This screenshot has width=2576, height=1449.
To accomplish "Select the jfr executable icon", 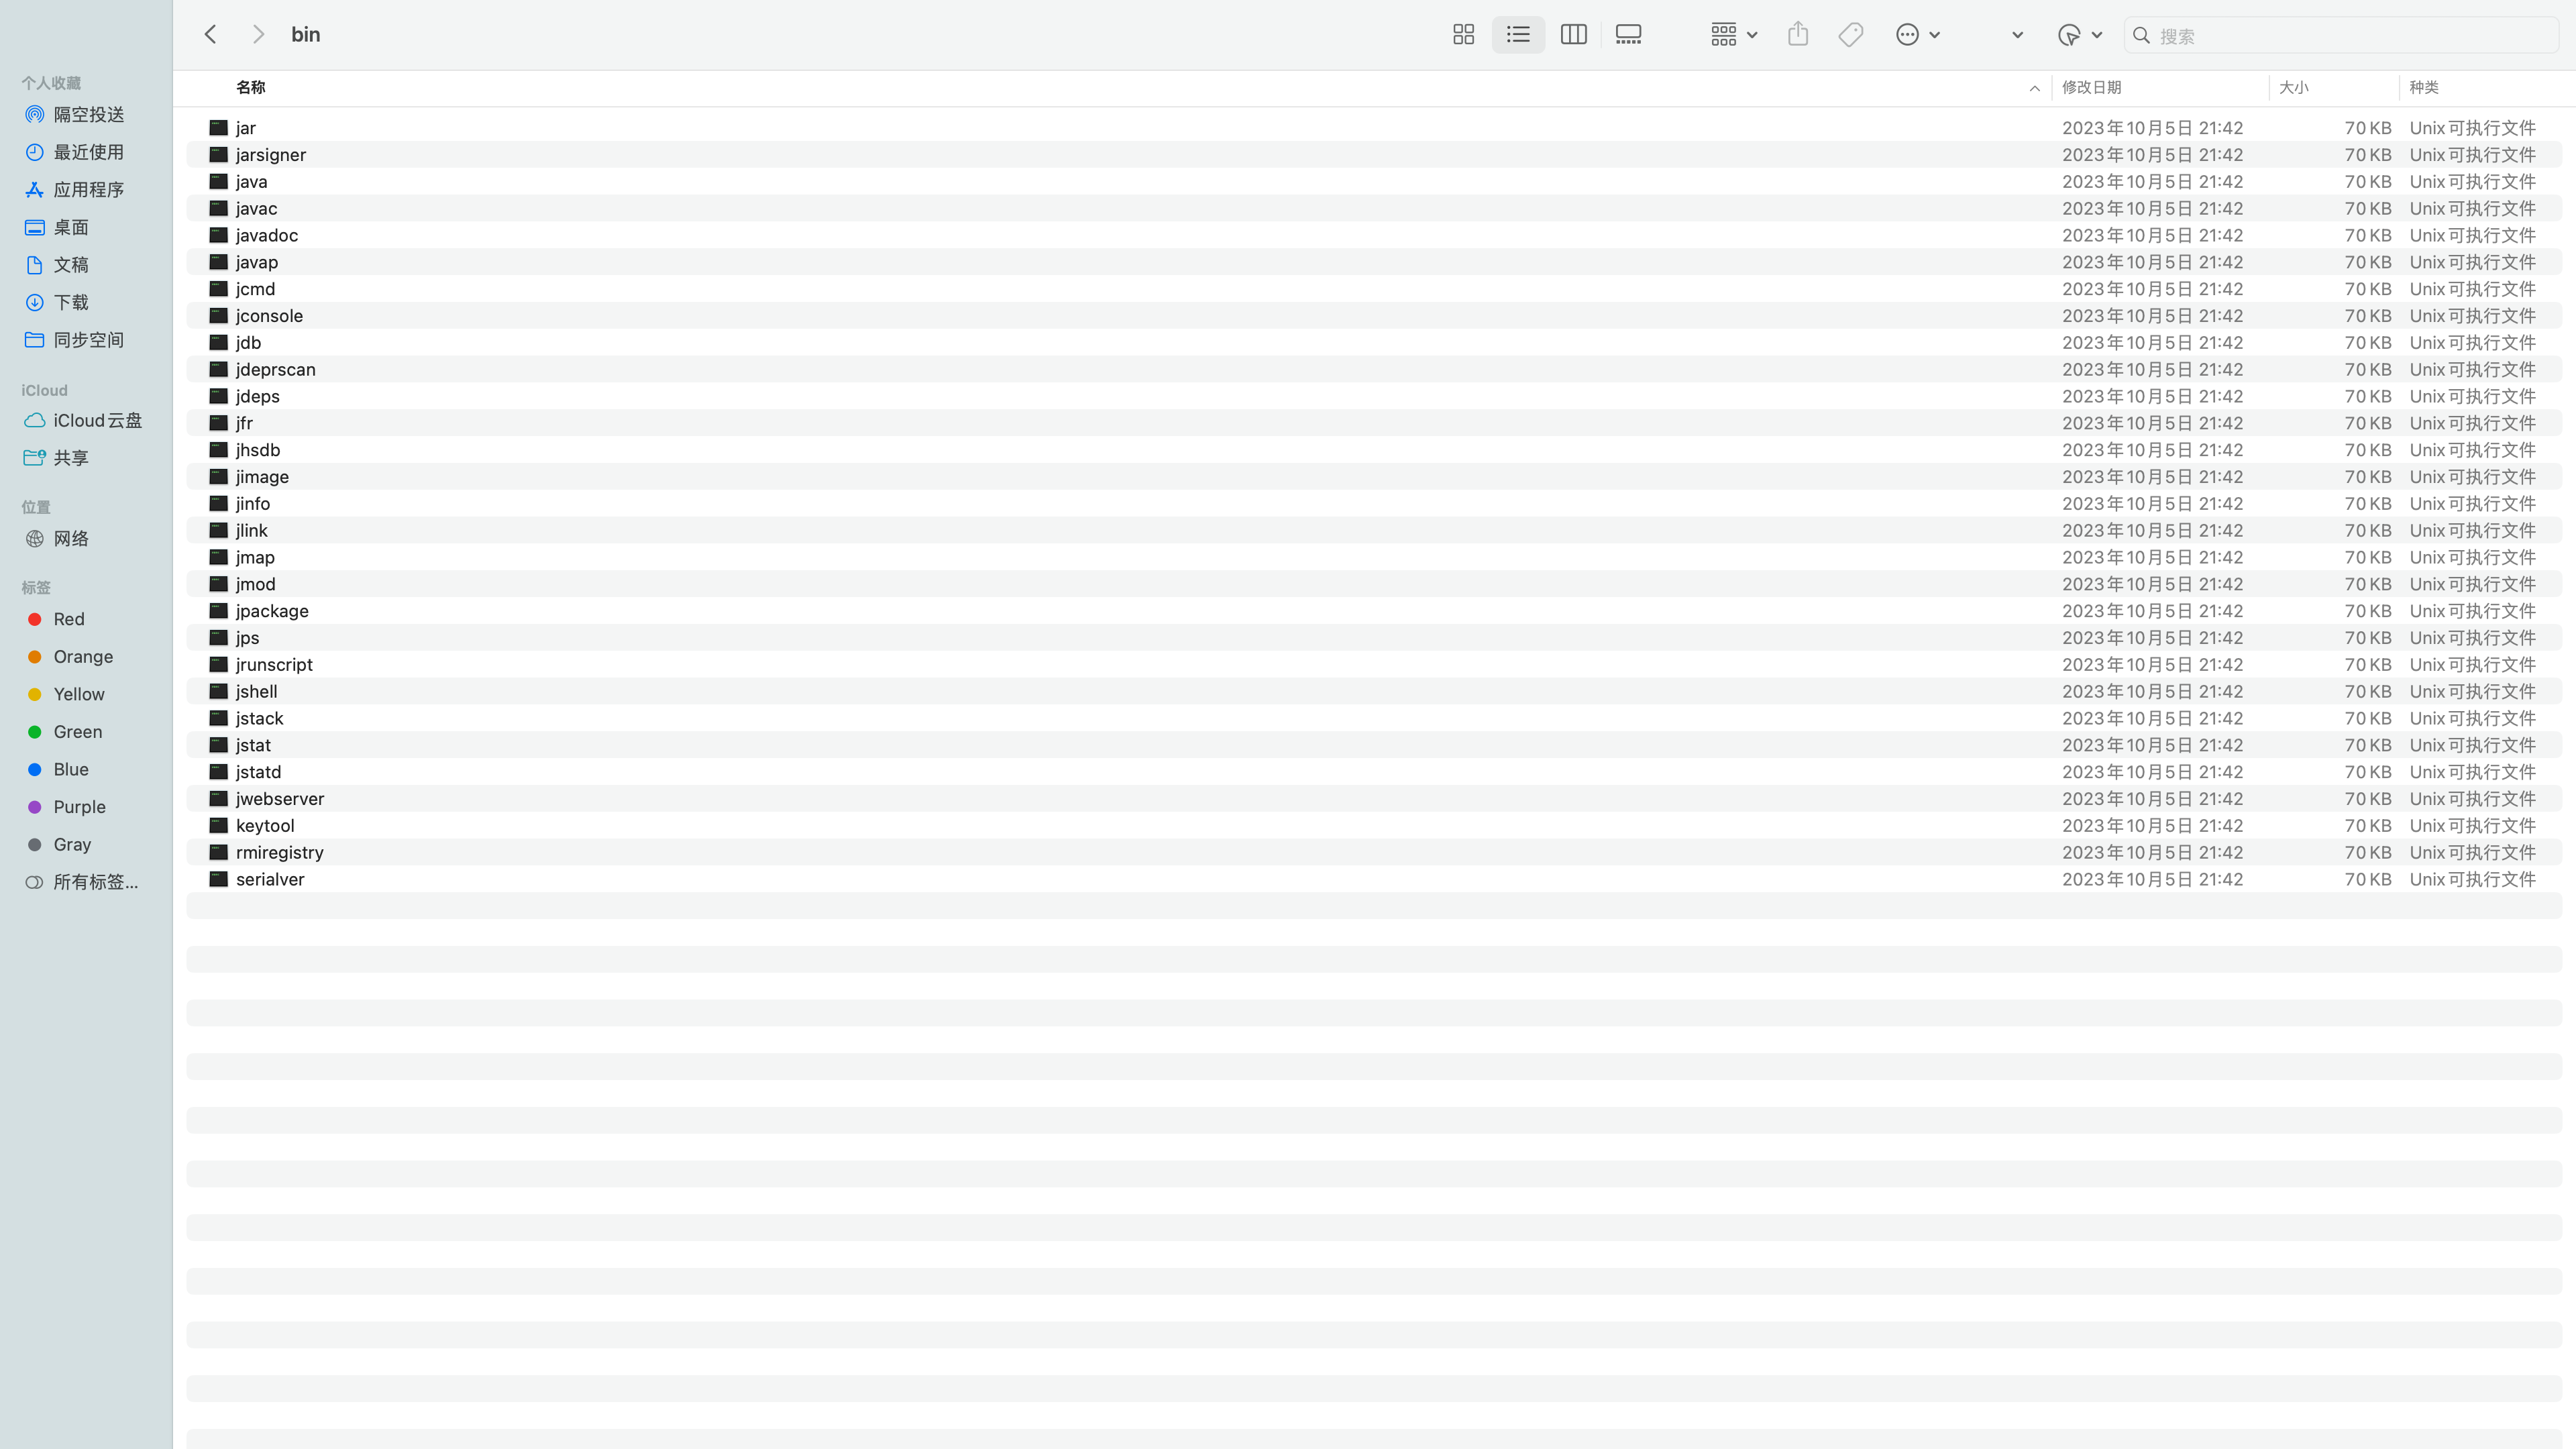I will [218, 423].
